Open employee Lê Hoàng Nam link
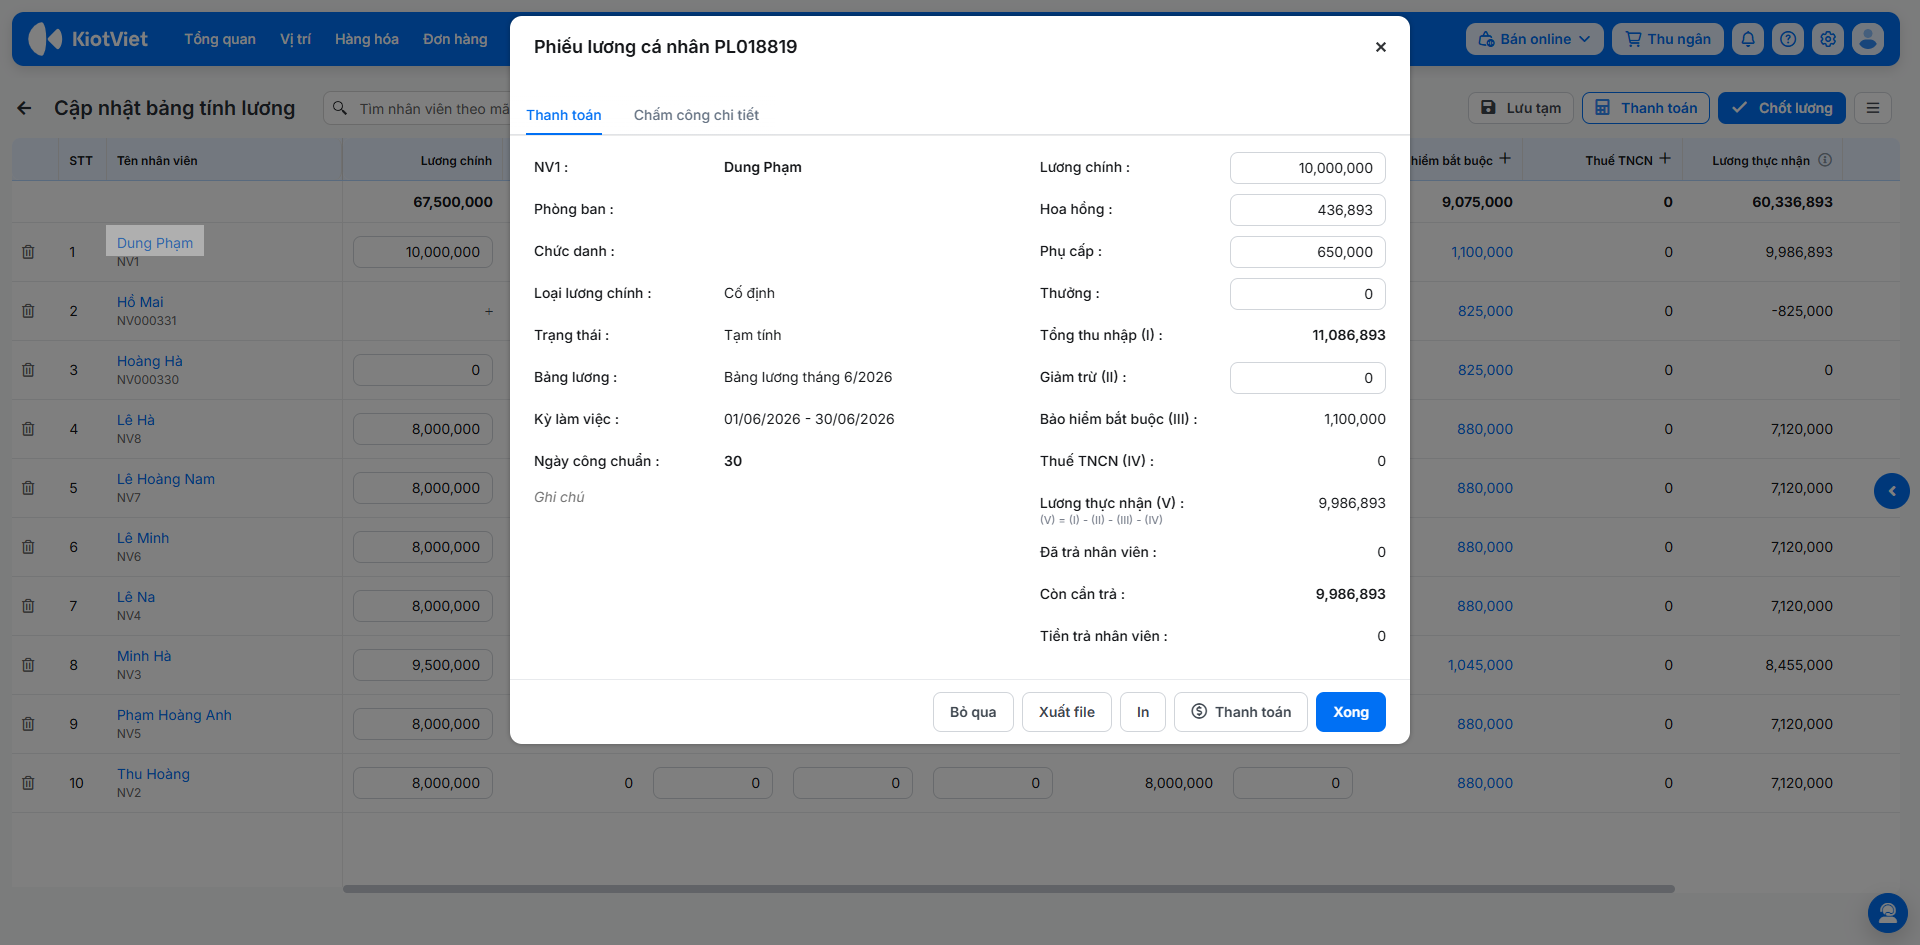The height and width of the screenshot is (945, 1920). click(166, 479)
